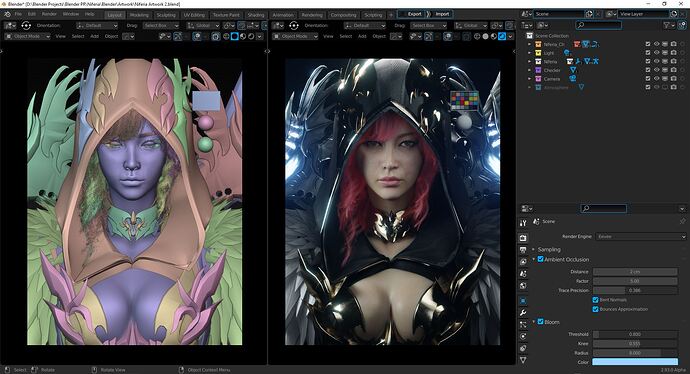Viewport: 690px width, 374px height.
Task: Click the Import button in the top bar
Action: tap(442, 14)
